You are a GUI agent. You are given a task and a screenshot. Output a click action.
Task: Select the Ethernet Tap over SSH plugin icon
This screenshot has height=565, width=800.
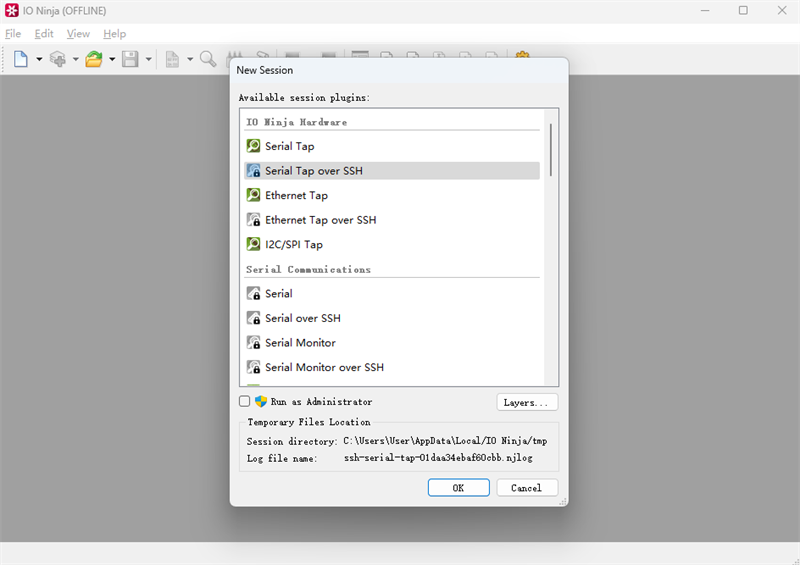pos(254,219)
